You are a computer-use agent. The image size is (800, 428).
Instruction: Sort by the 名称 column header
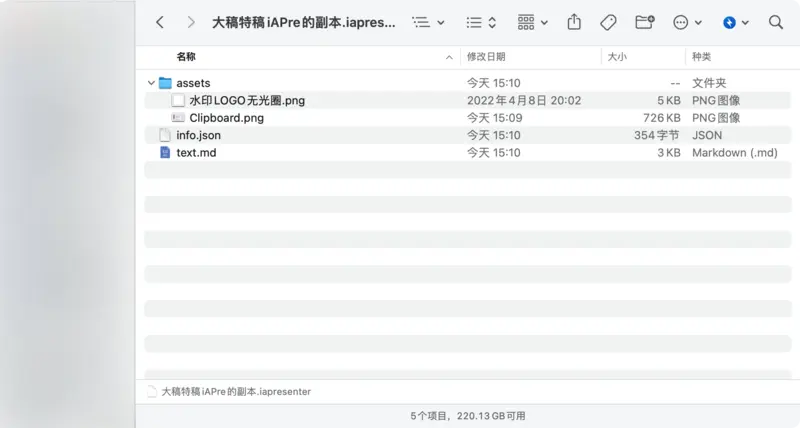click(186, 57)
